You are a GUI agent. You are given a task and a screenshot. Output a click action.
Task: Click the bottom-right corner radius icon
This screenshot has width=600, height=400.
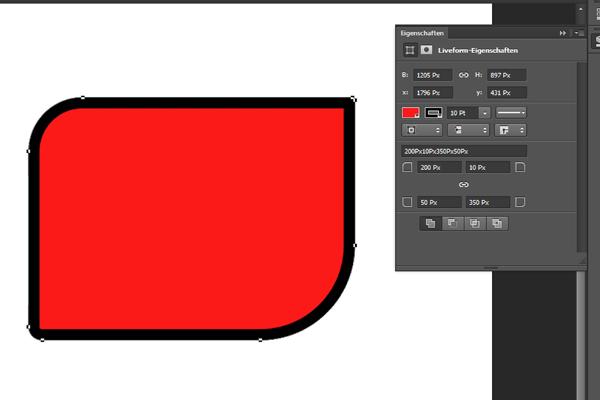[x=520, y=202]
